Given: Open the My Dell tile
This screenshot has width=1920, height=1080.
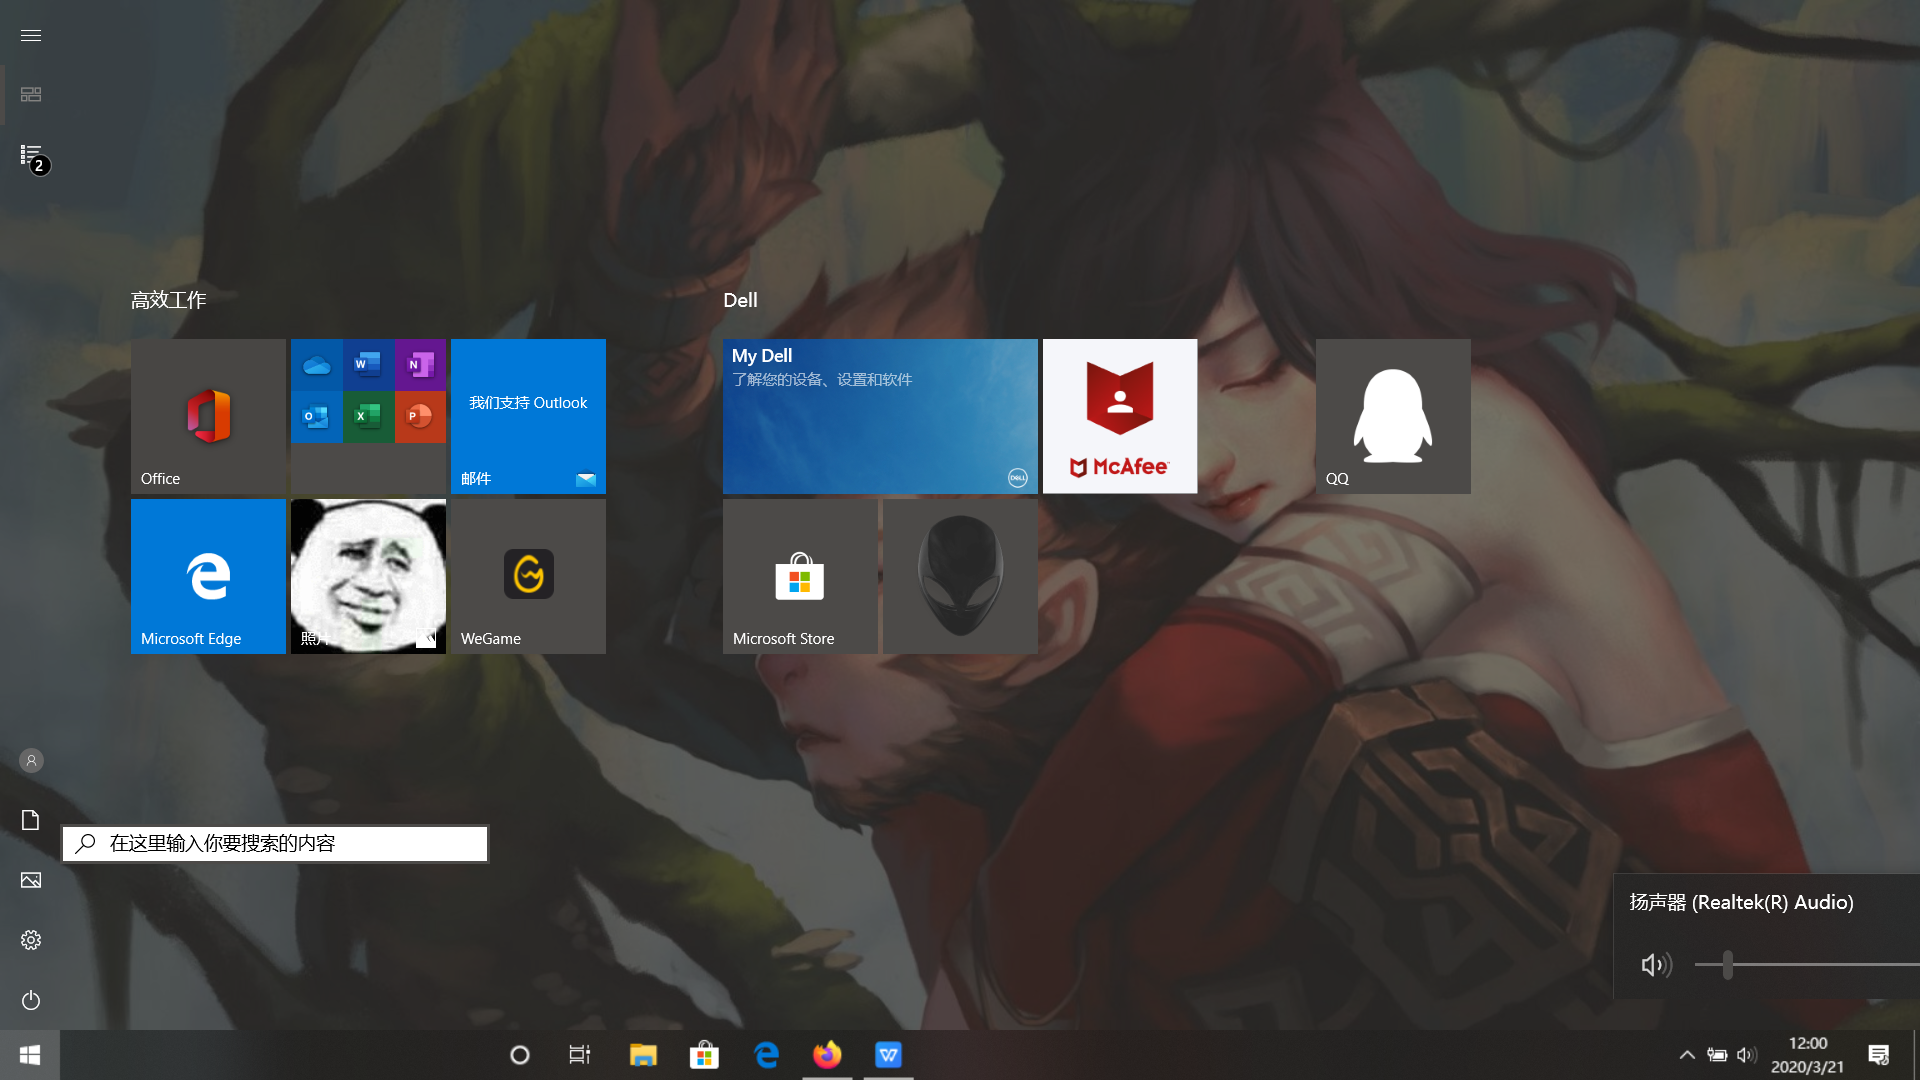Looking at the screenshot, I should pyautogui.click(x=880, y=416).
